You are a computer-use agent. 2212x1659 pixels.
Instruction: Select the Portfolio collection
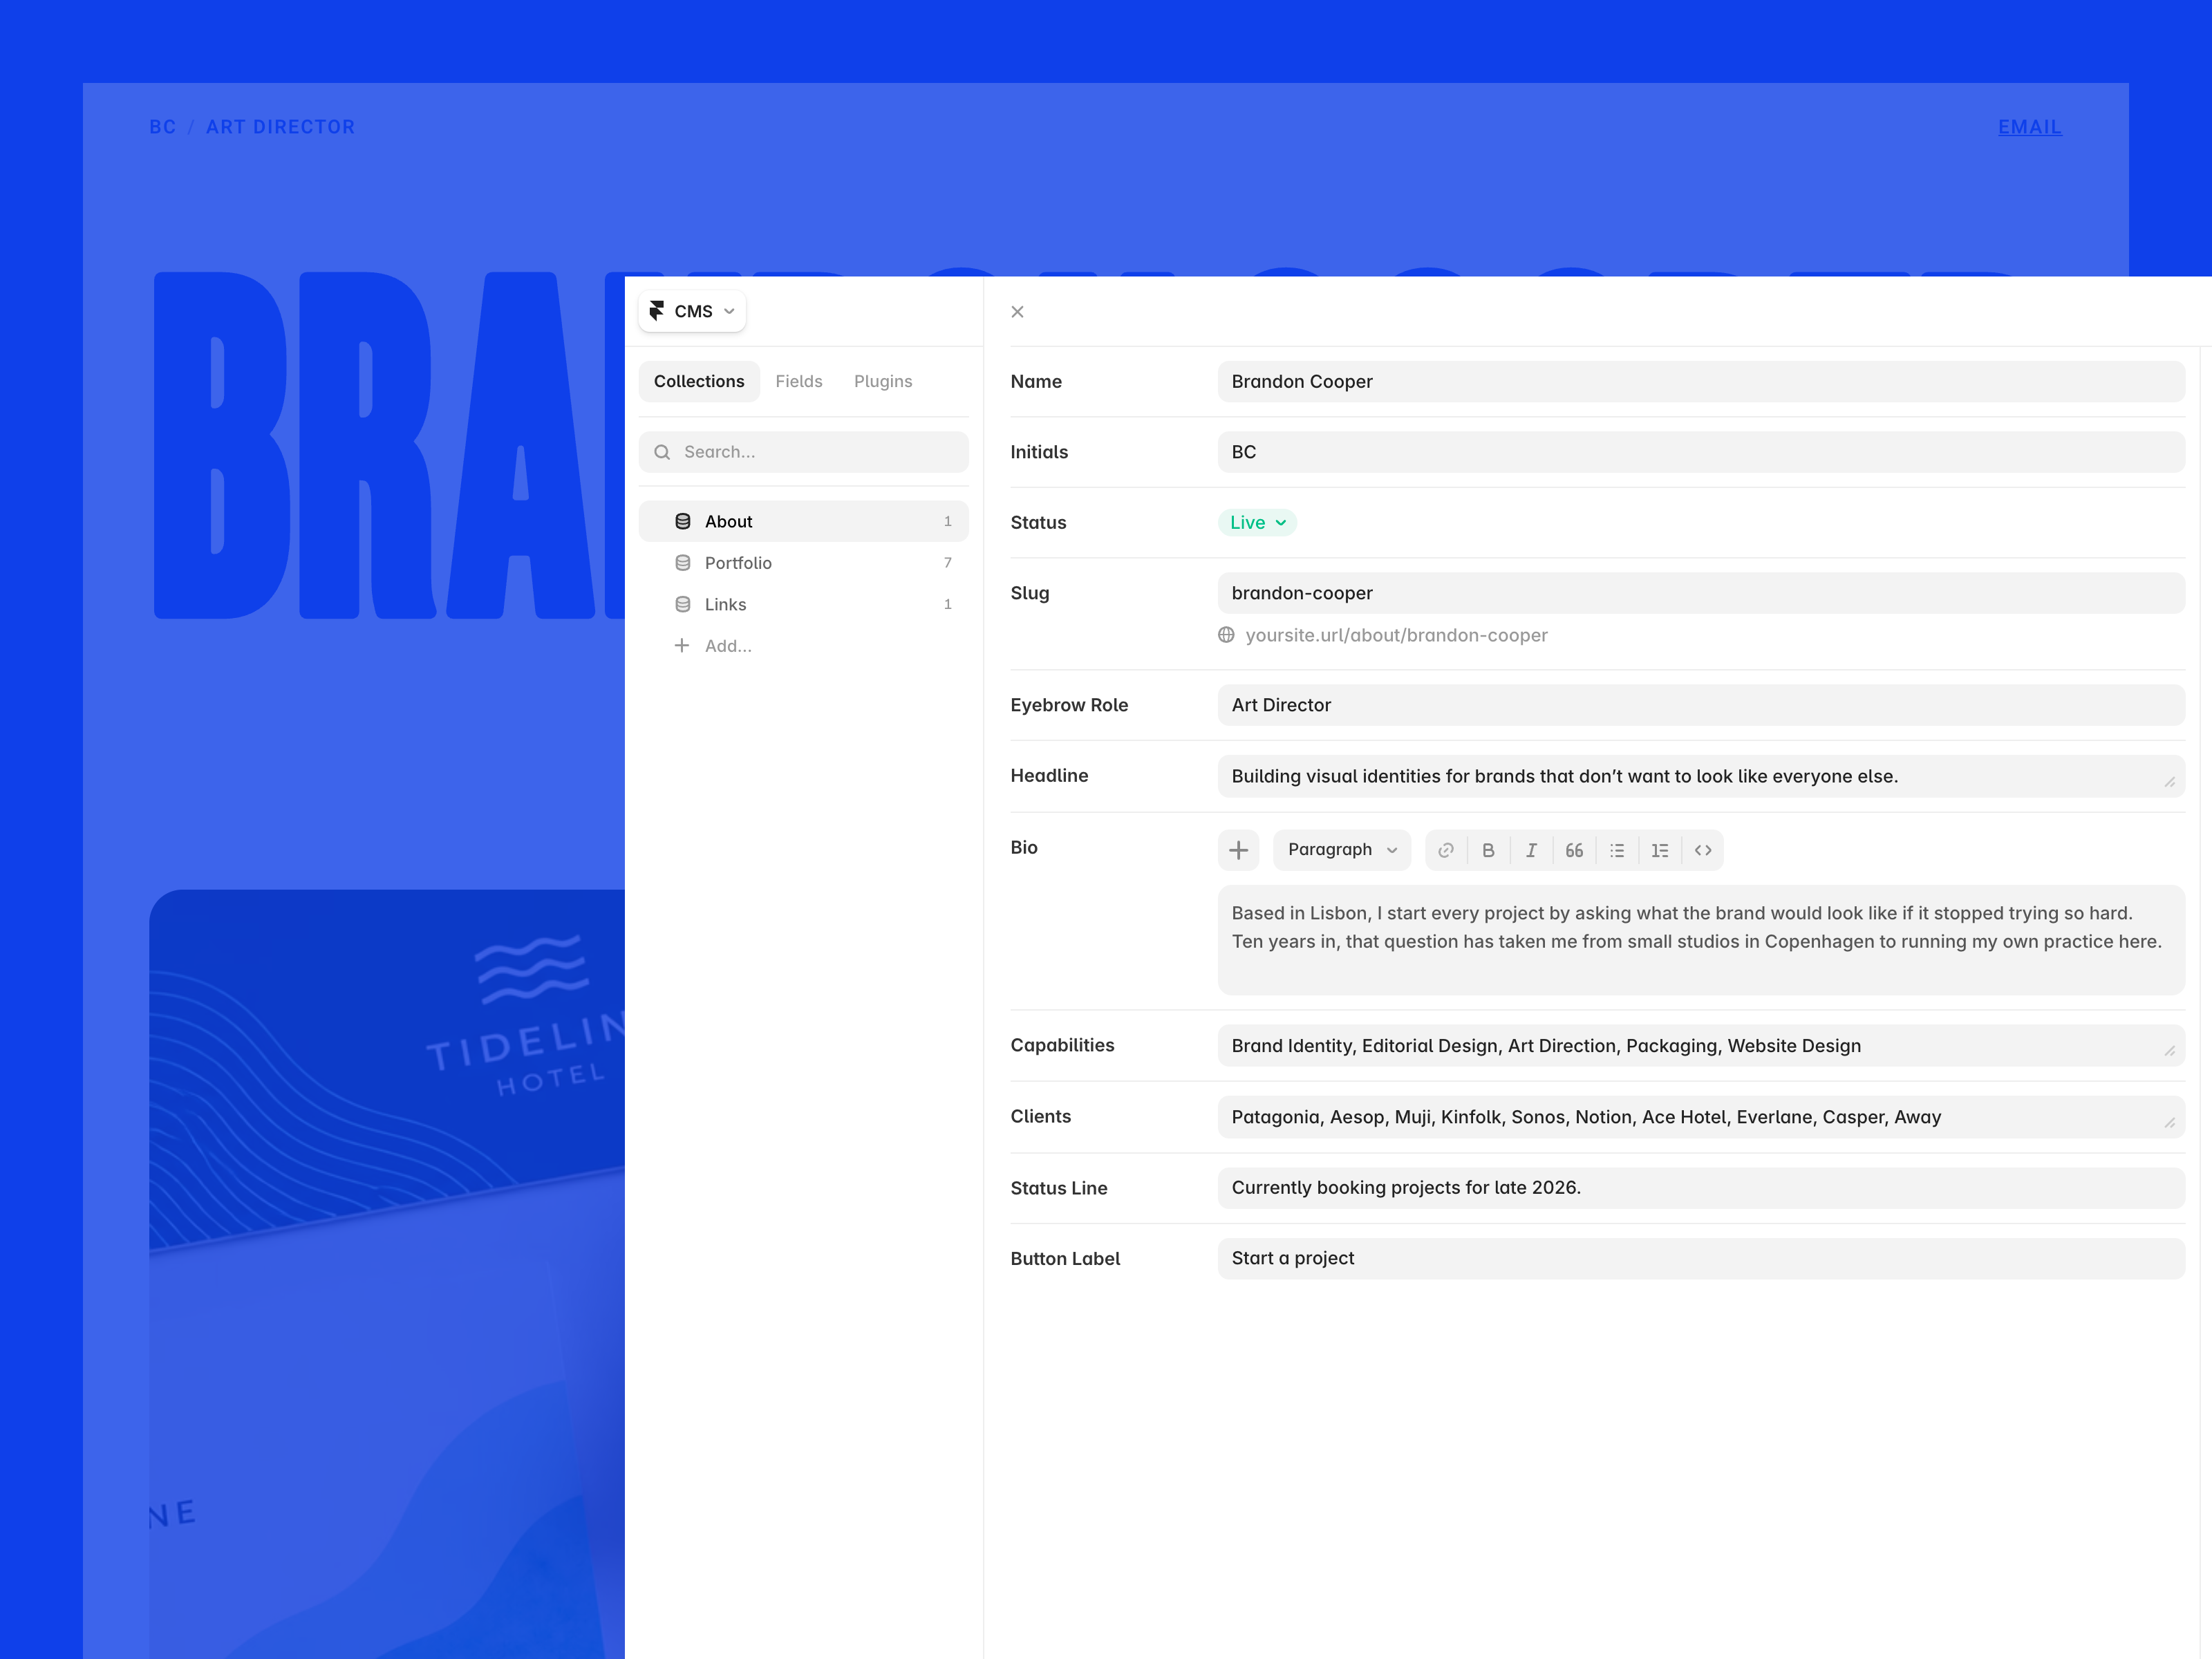pyautogui.click(x=804, y=563)
